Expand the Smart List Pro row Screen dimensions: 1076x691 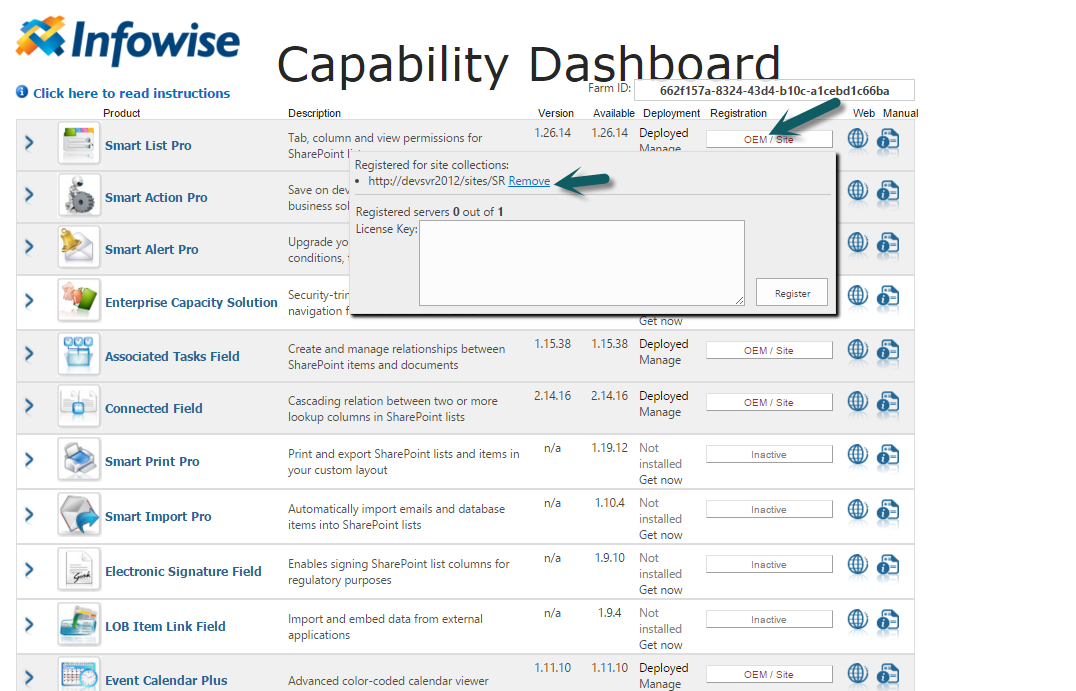(29, 143)
